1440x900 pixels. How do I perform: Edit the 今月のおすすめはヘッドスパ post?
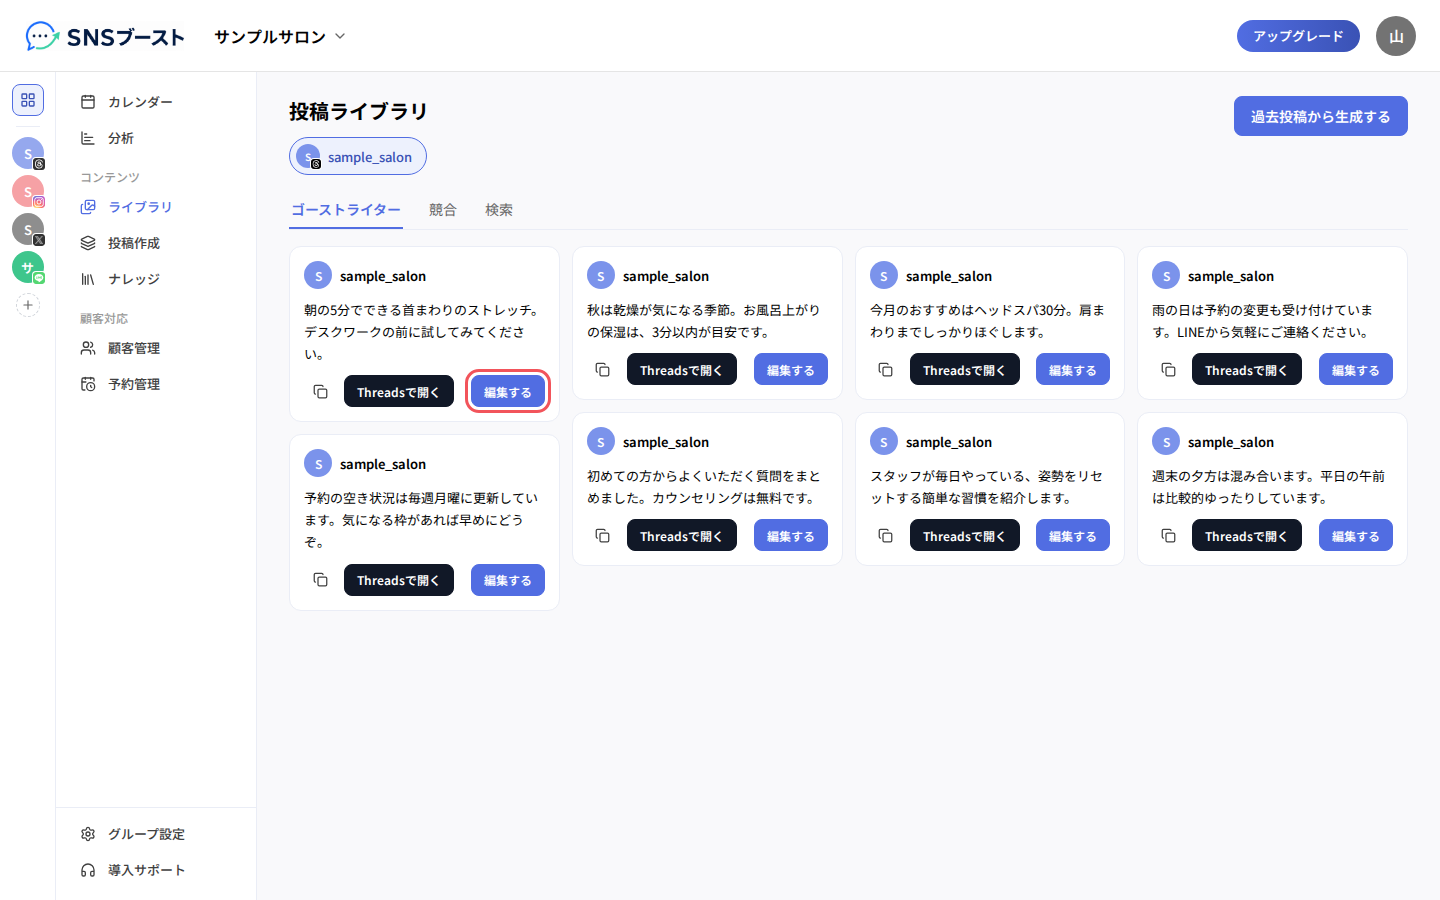coord(1073,370)
